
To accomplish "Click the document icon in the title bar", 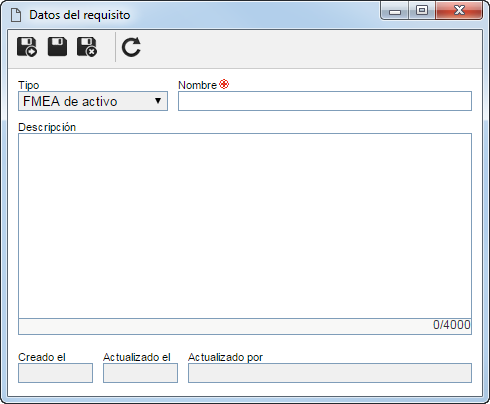I will click(16, 15).
